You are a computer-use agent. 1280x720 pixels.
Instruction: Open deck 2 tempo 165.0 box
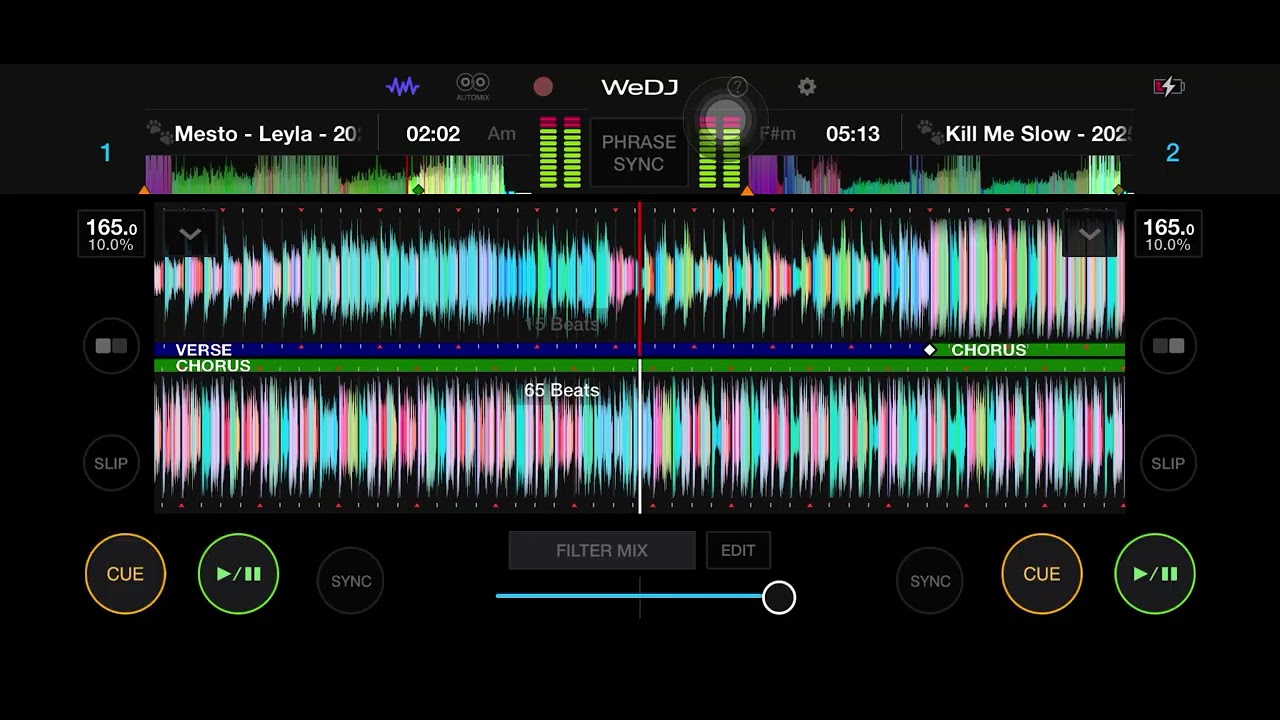tap(1168, 234)
